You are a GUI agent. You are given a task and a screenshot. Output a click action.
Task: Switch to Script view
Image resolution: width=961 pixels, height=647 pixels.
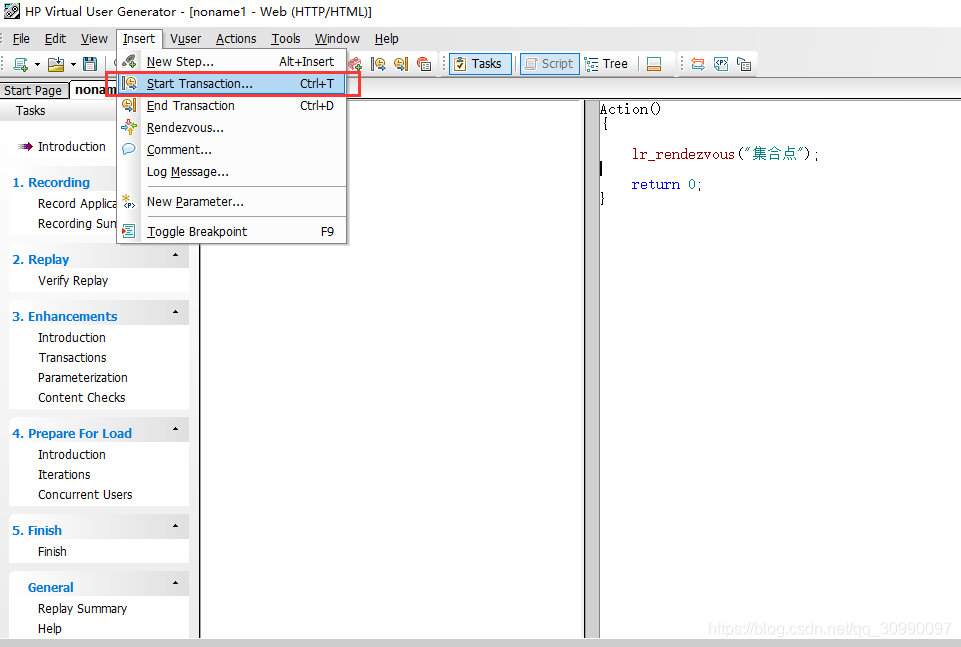point(550,64)
